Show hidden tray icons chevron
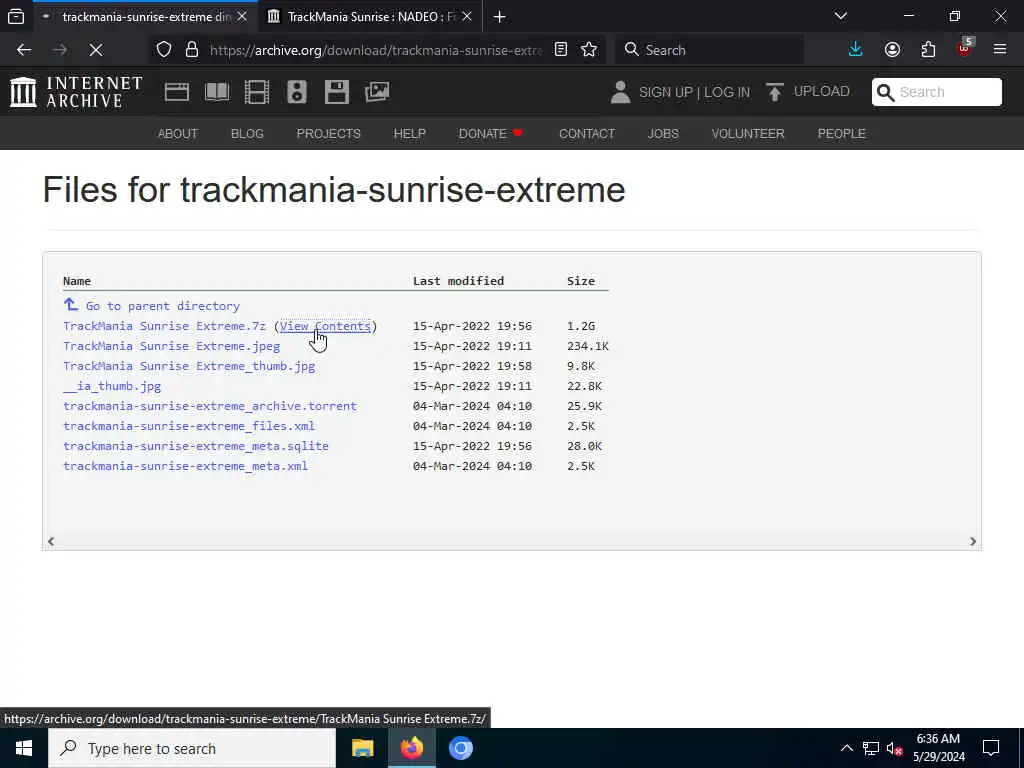 click(x=846, y=748)
